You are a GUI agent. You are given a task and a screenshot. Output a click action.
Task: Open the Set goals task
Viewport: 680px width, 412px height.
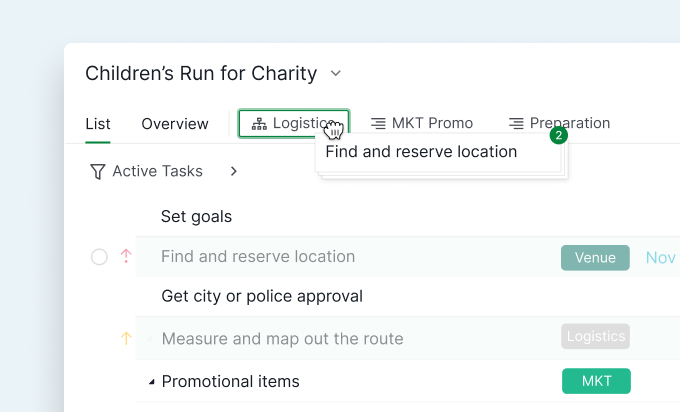pyautogui.click(x=196, y=216)
